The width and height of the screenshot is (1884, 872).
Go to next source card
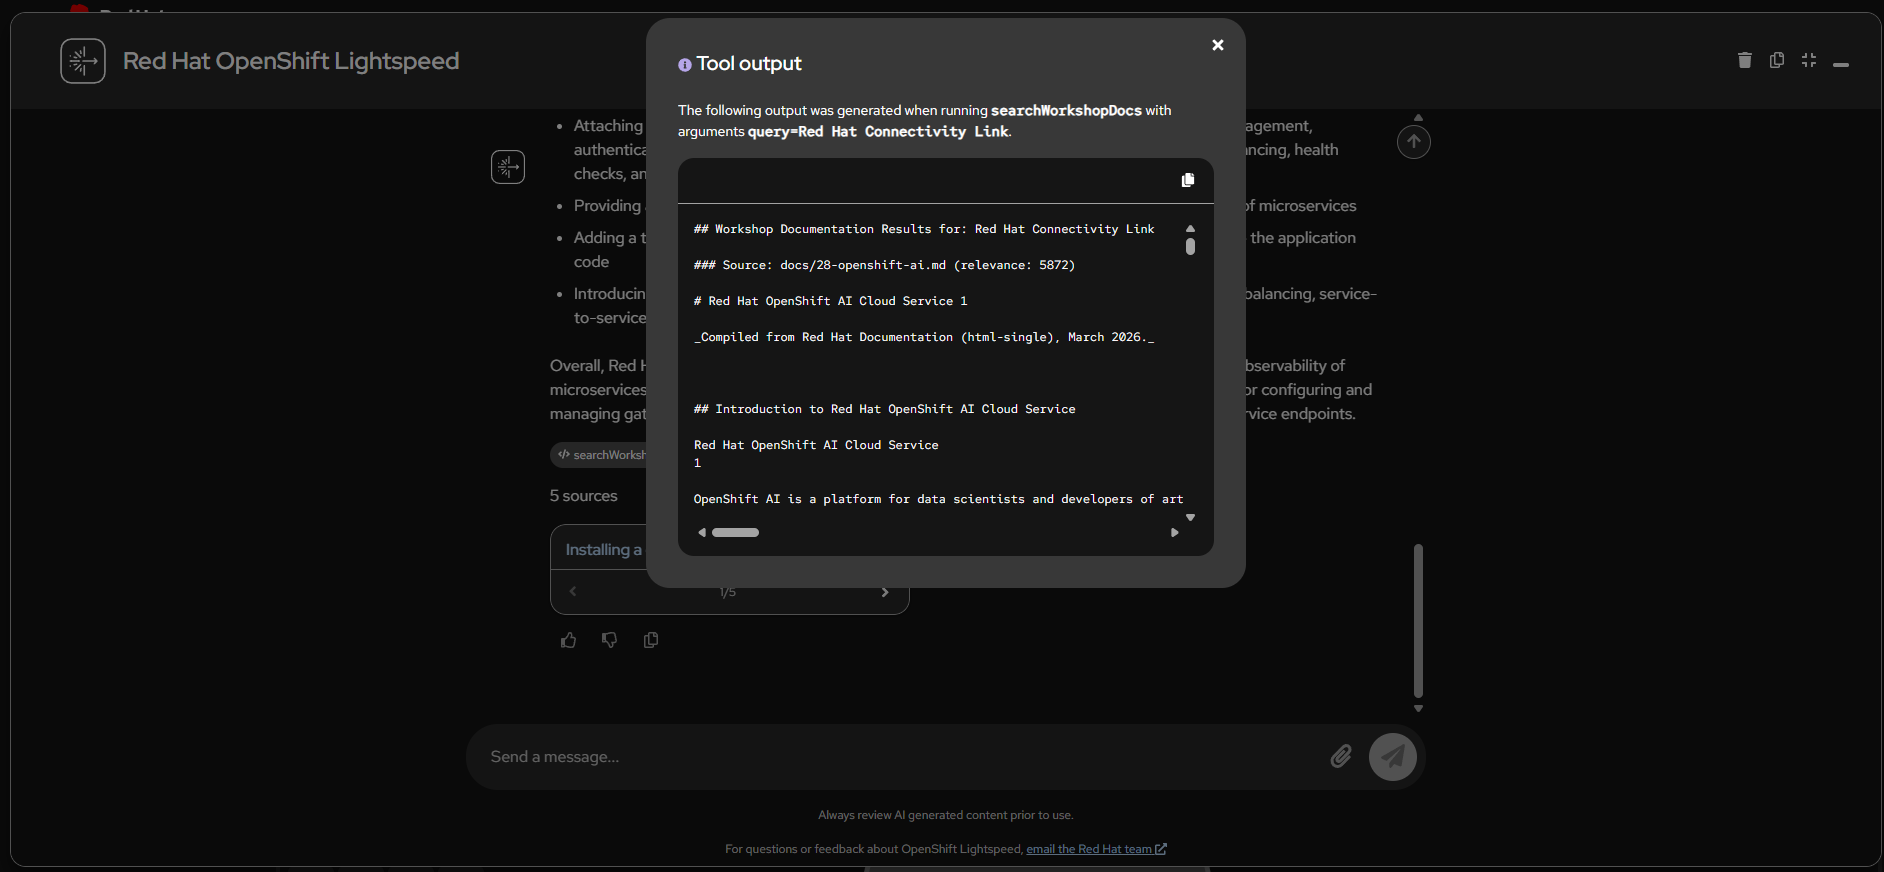coord(884,592)
